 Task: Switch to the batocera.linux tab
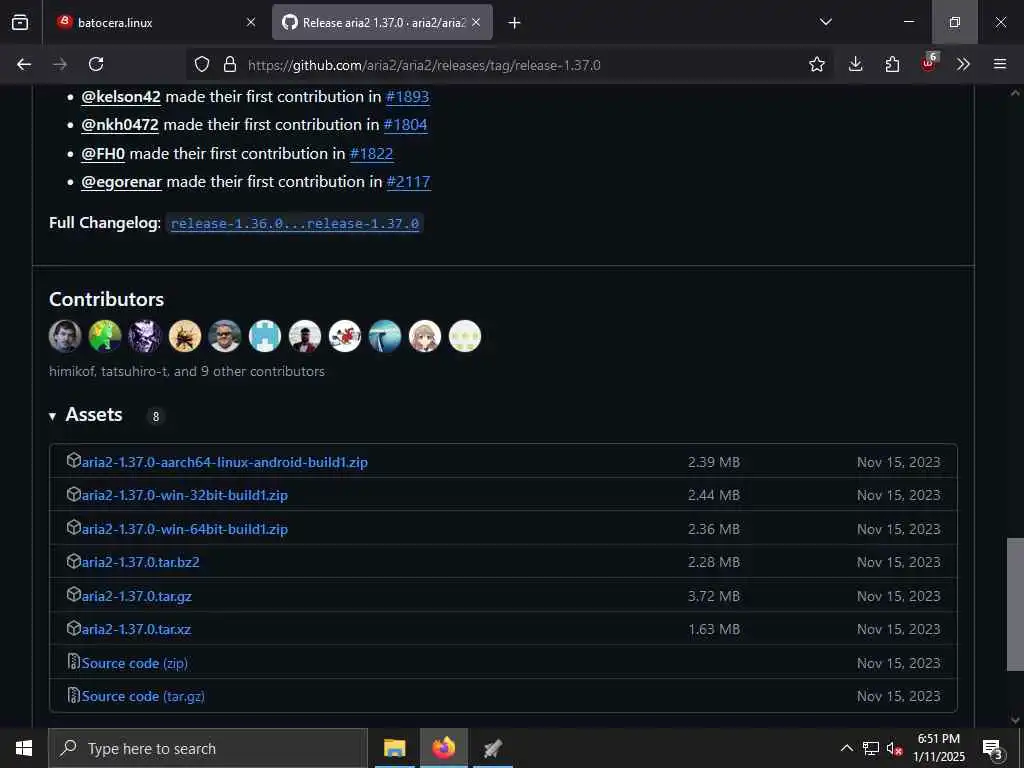[x=155, y=22]
